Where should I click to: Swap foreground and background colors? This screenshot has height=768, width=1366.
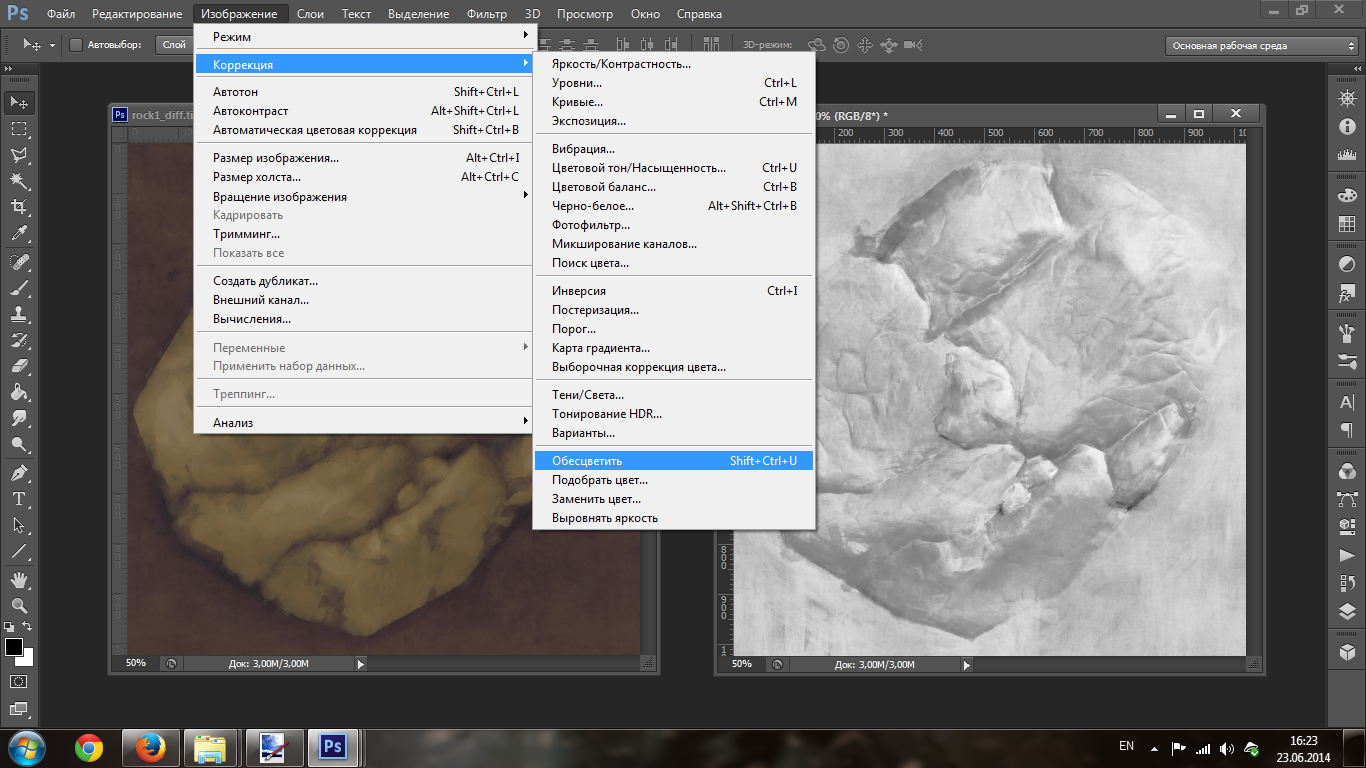tap(27, 626)
